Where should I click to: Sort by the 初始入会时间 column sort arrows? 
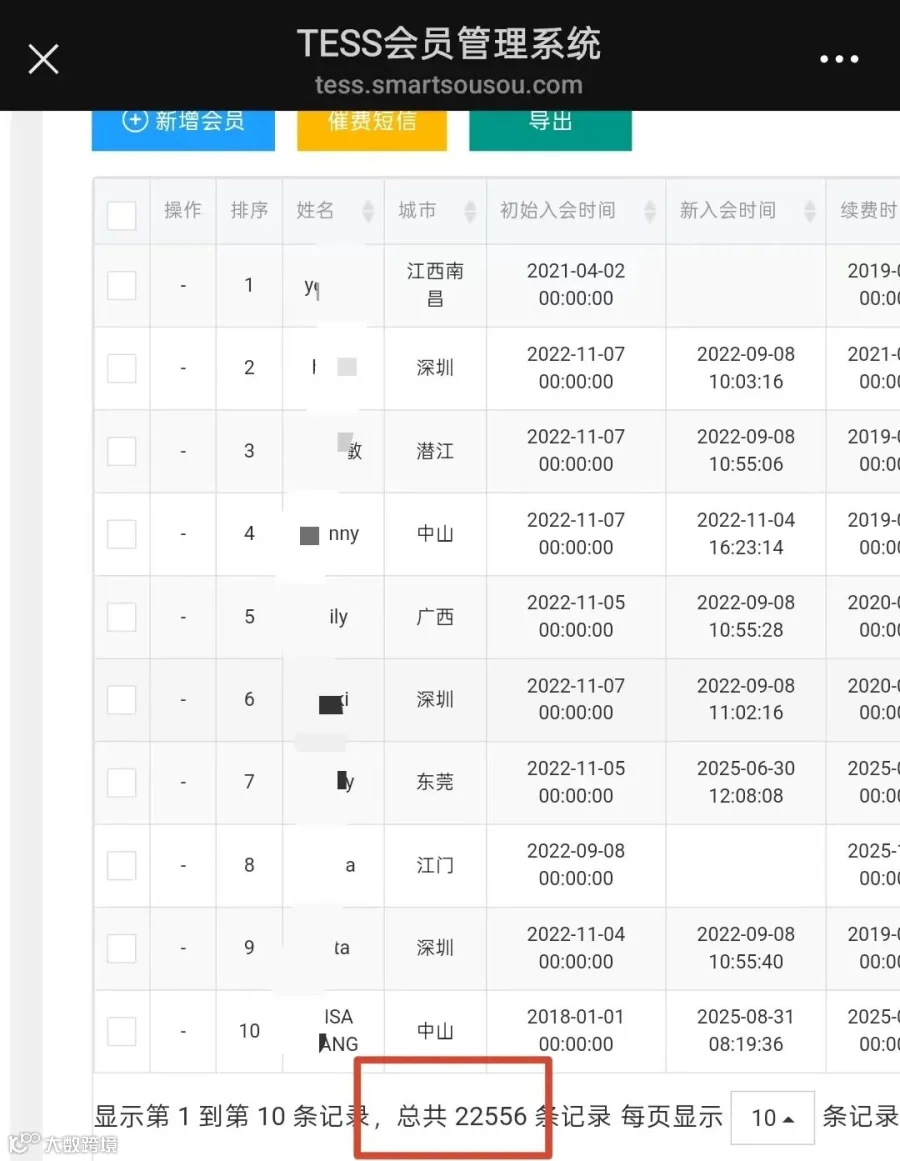point(650,211)
